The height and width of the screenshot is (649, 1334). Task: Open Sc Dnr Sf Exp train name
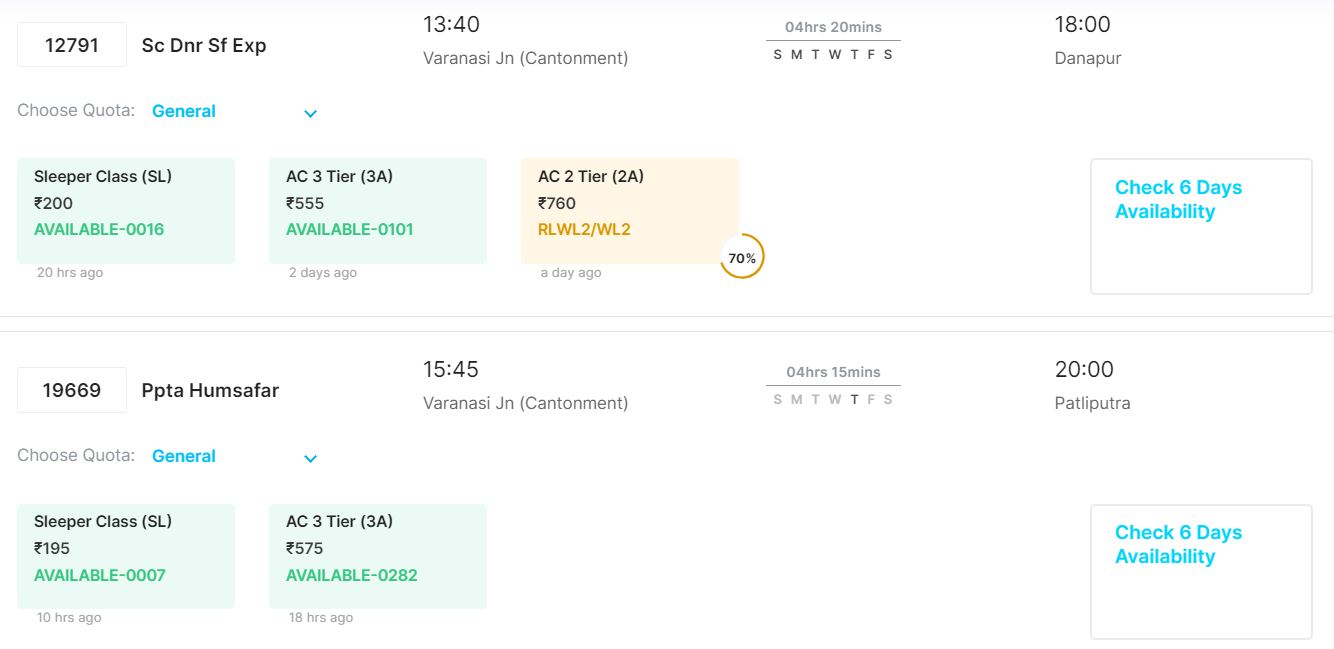click(204, 45)
